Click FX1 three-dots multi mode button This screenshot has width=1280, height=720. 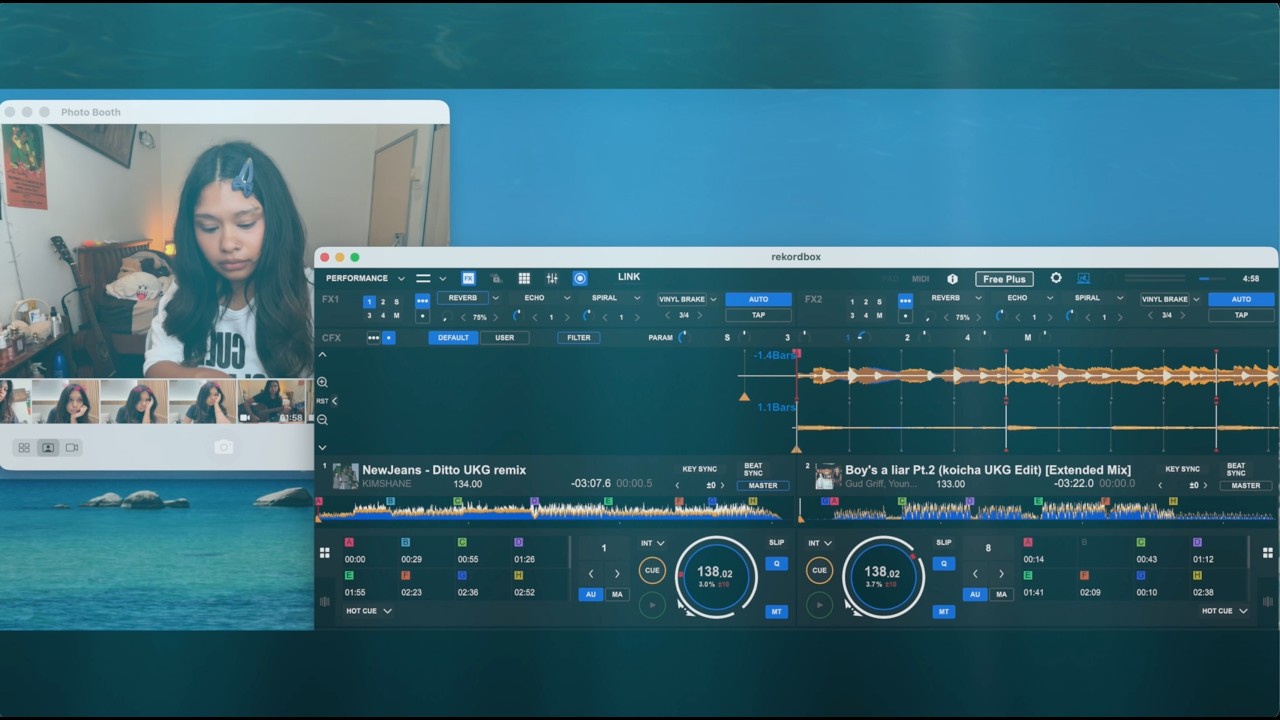422,300
